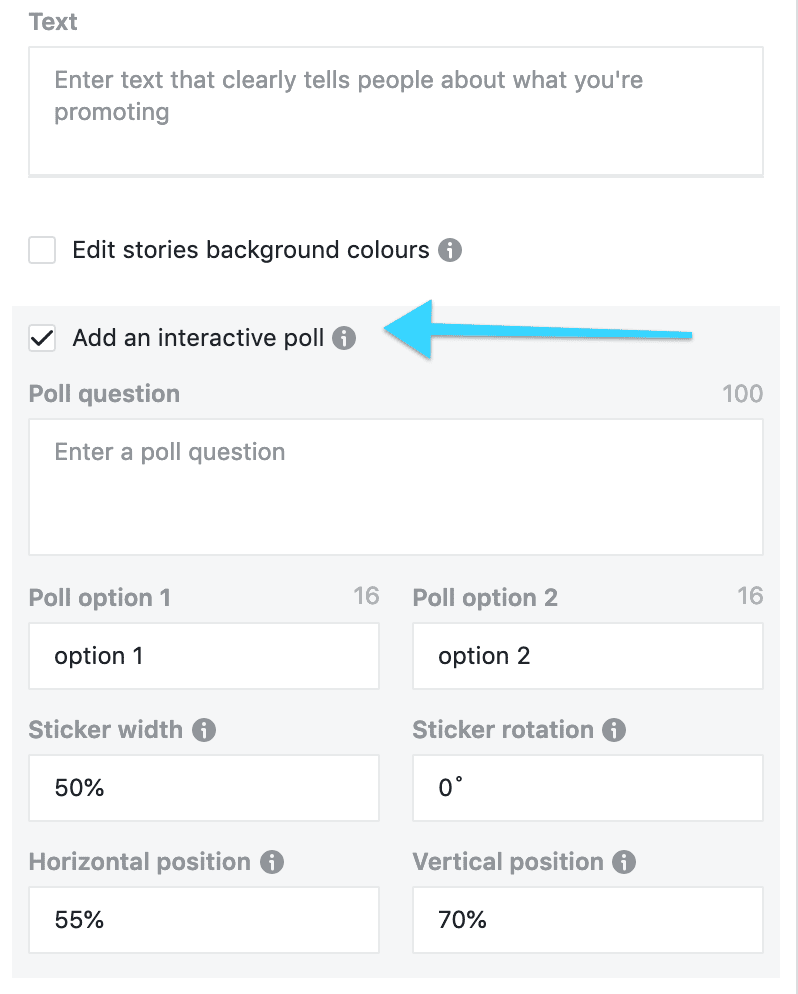This screenshot has height=994, width=798.
Task: Open Horizontal position info icon
Action: point(271,862)
